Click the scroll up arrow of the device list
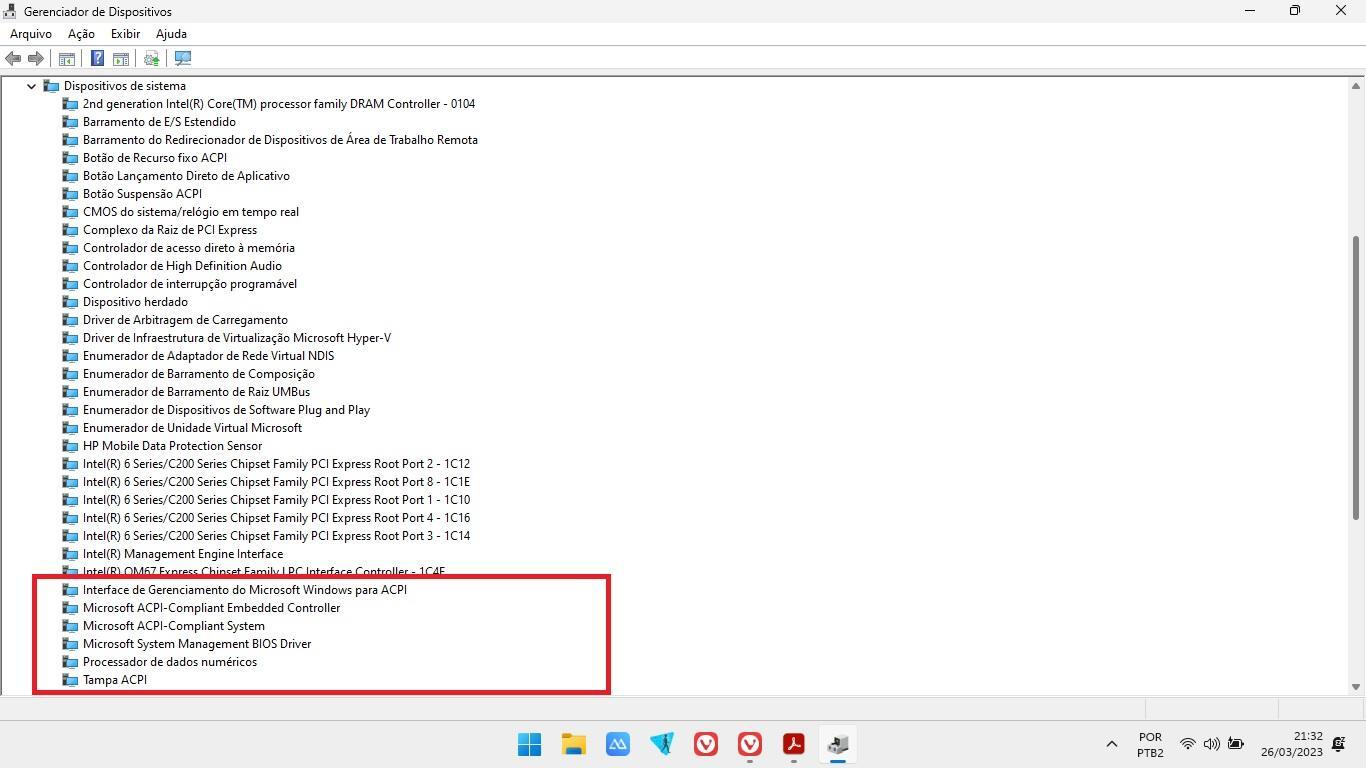The image size is (1366, 768). pyautogui.click(x=1357, y=85)
